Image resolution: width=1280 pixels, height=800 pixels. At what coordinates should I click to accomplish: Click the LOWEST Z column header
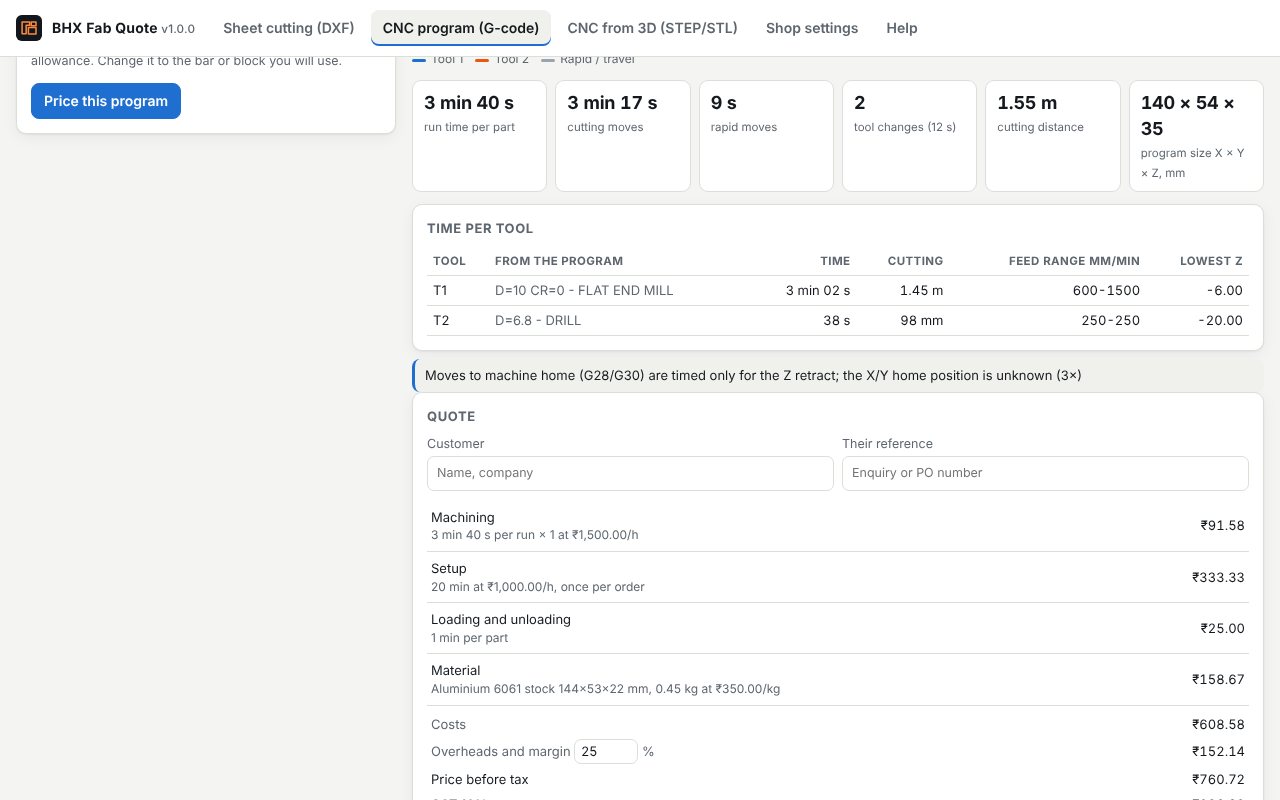click(1211, 261)
